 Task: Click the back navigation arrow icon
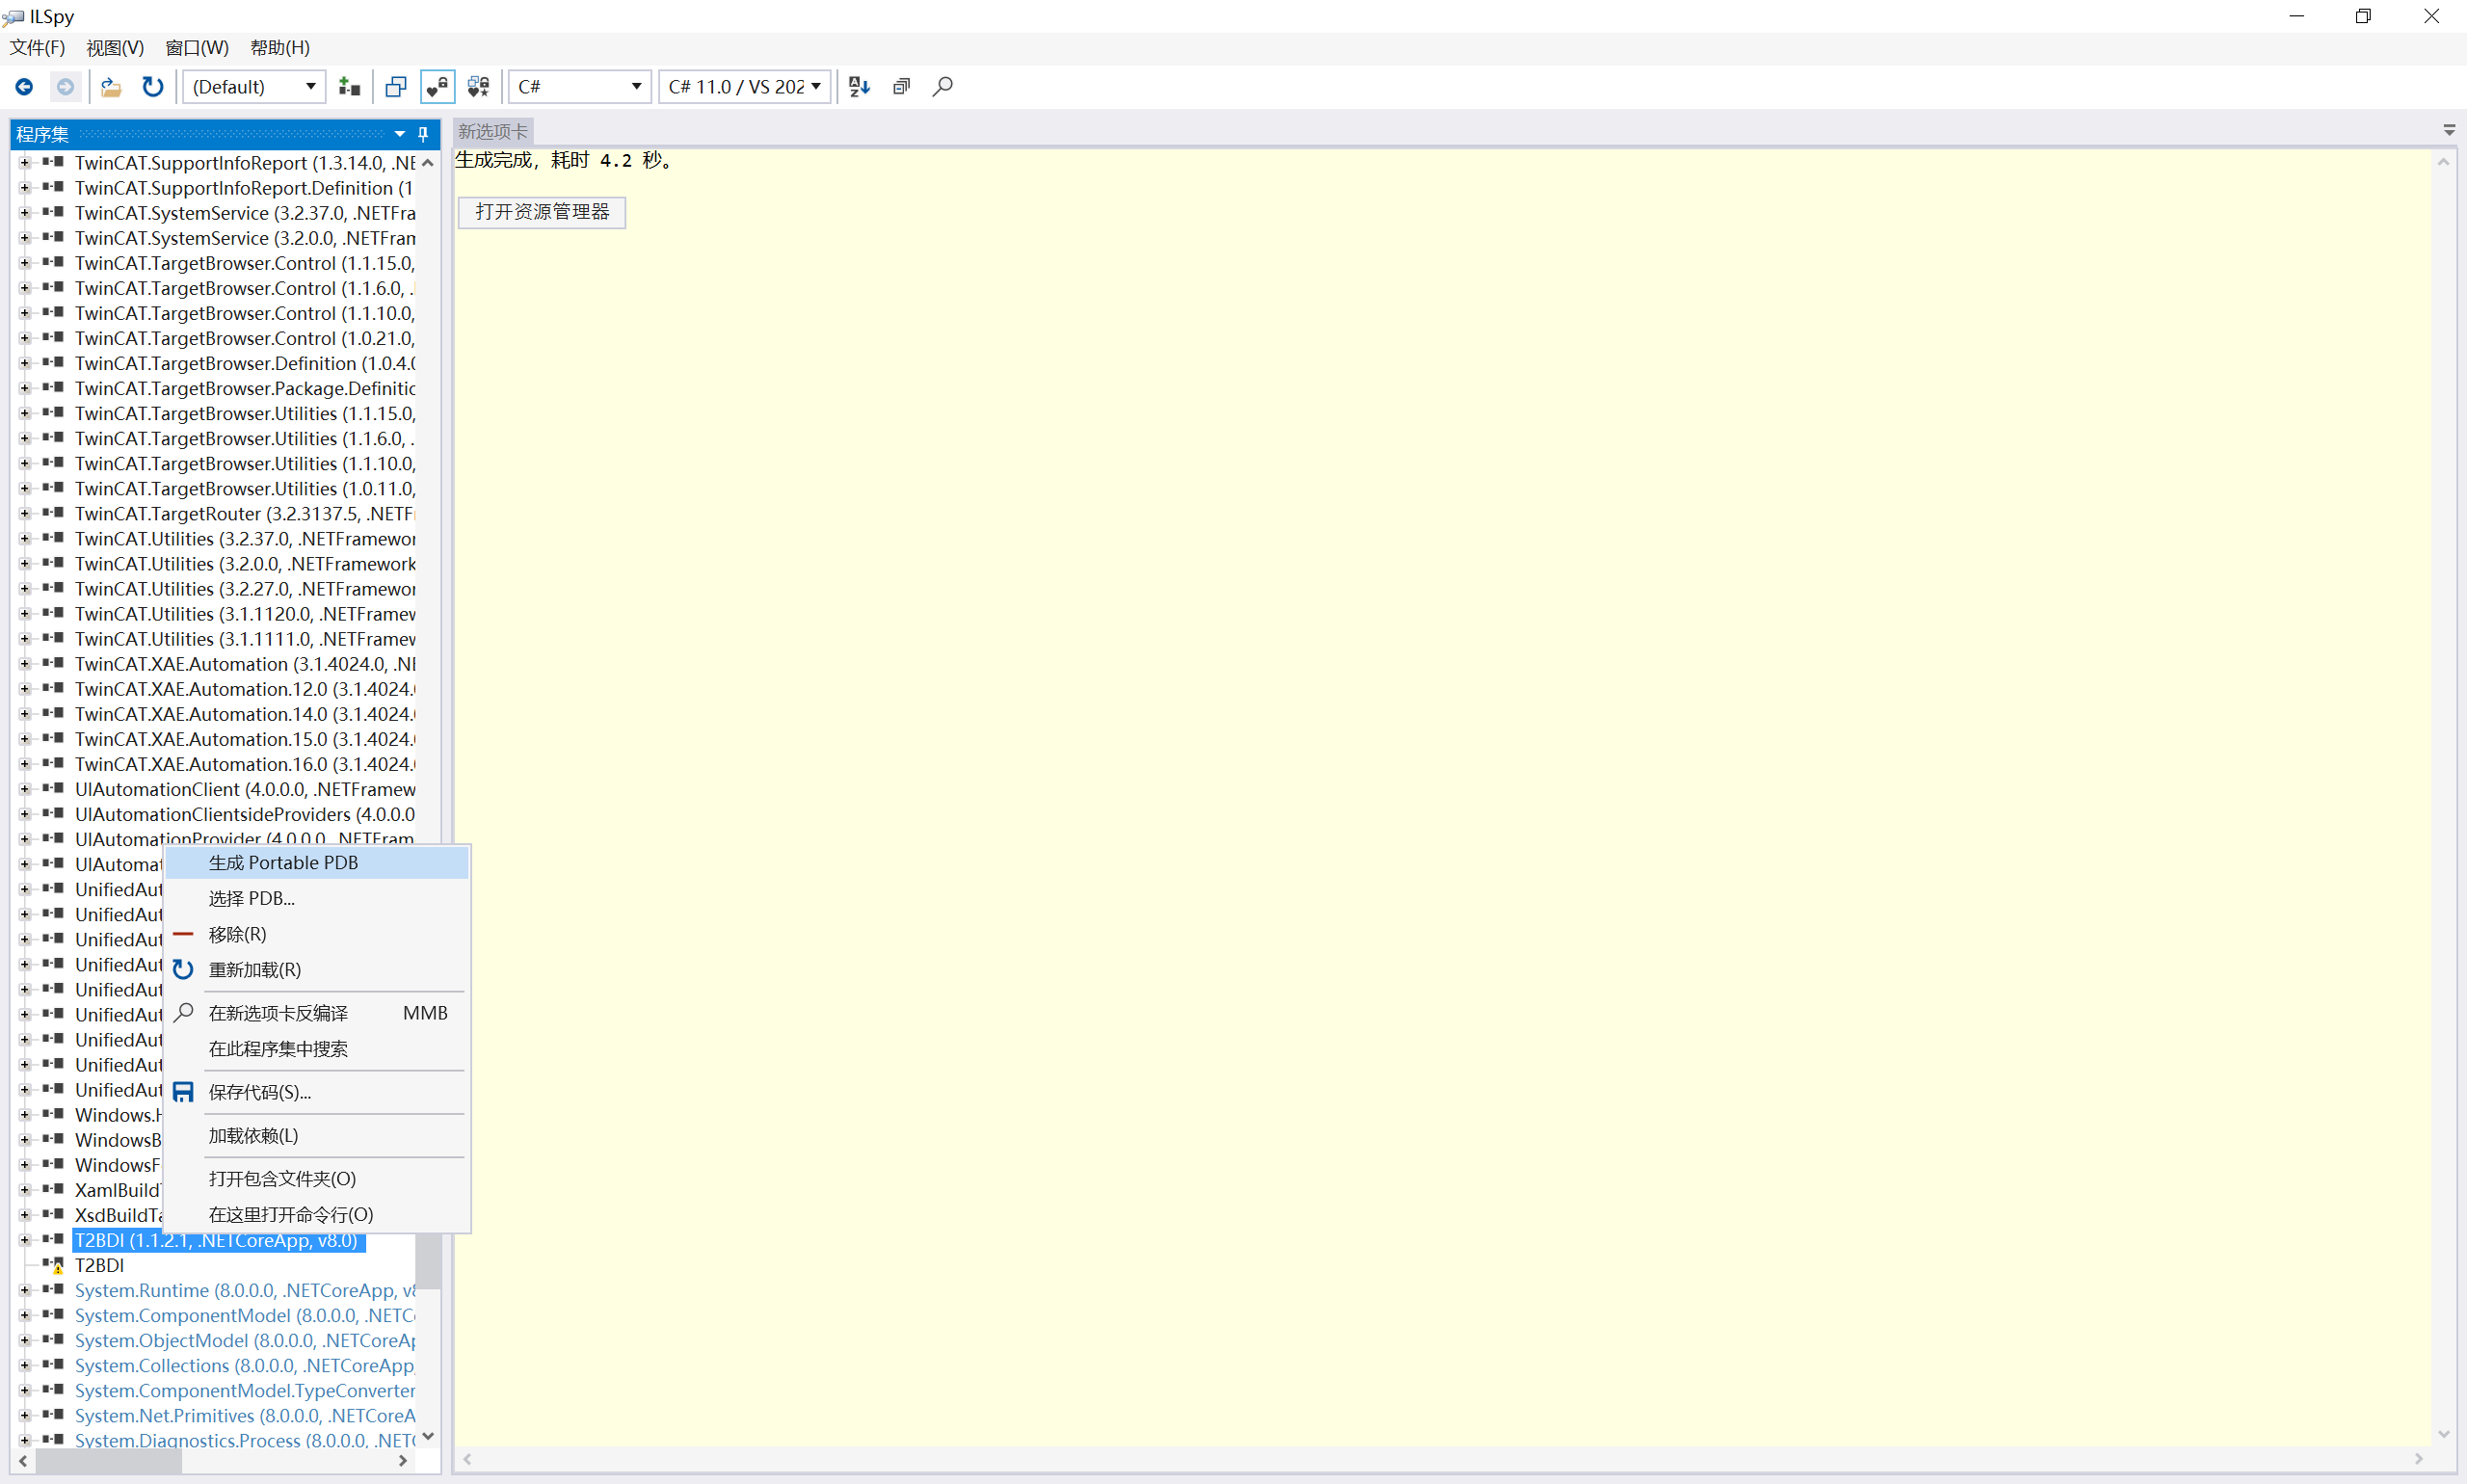pyautogui.click(x=24, y=87)
